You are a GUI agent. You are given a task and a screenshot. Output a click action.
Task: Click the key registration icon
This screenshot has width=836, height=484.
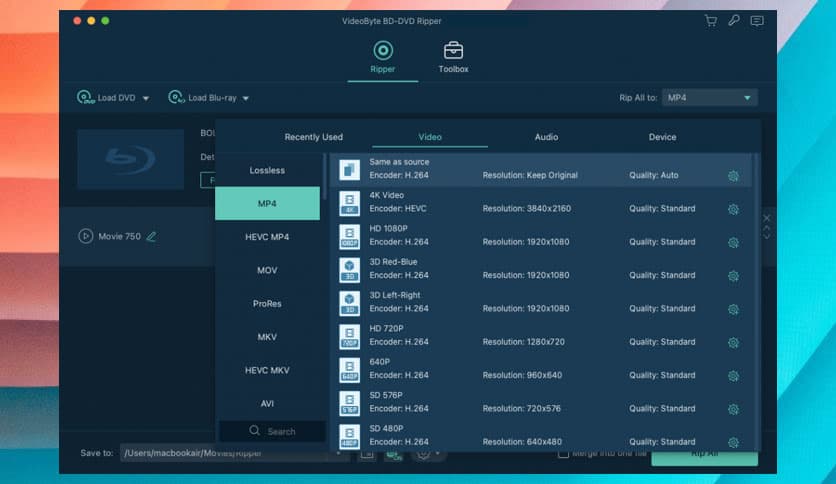734,21
